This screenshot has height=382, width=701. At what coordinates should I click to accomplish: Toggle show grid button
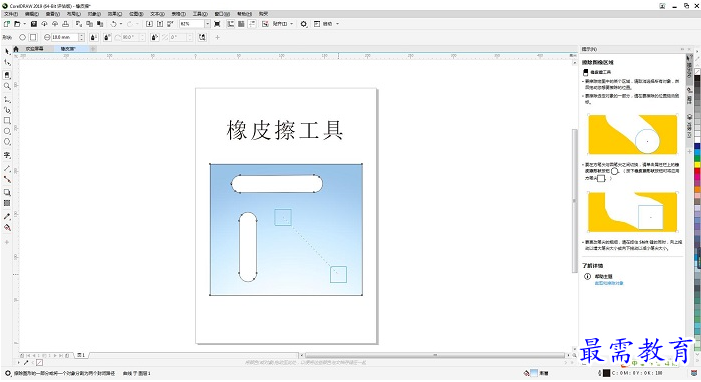click(x=241, y=24)
